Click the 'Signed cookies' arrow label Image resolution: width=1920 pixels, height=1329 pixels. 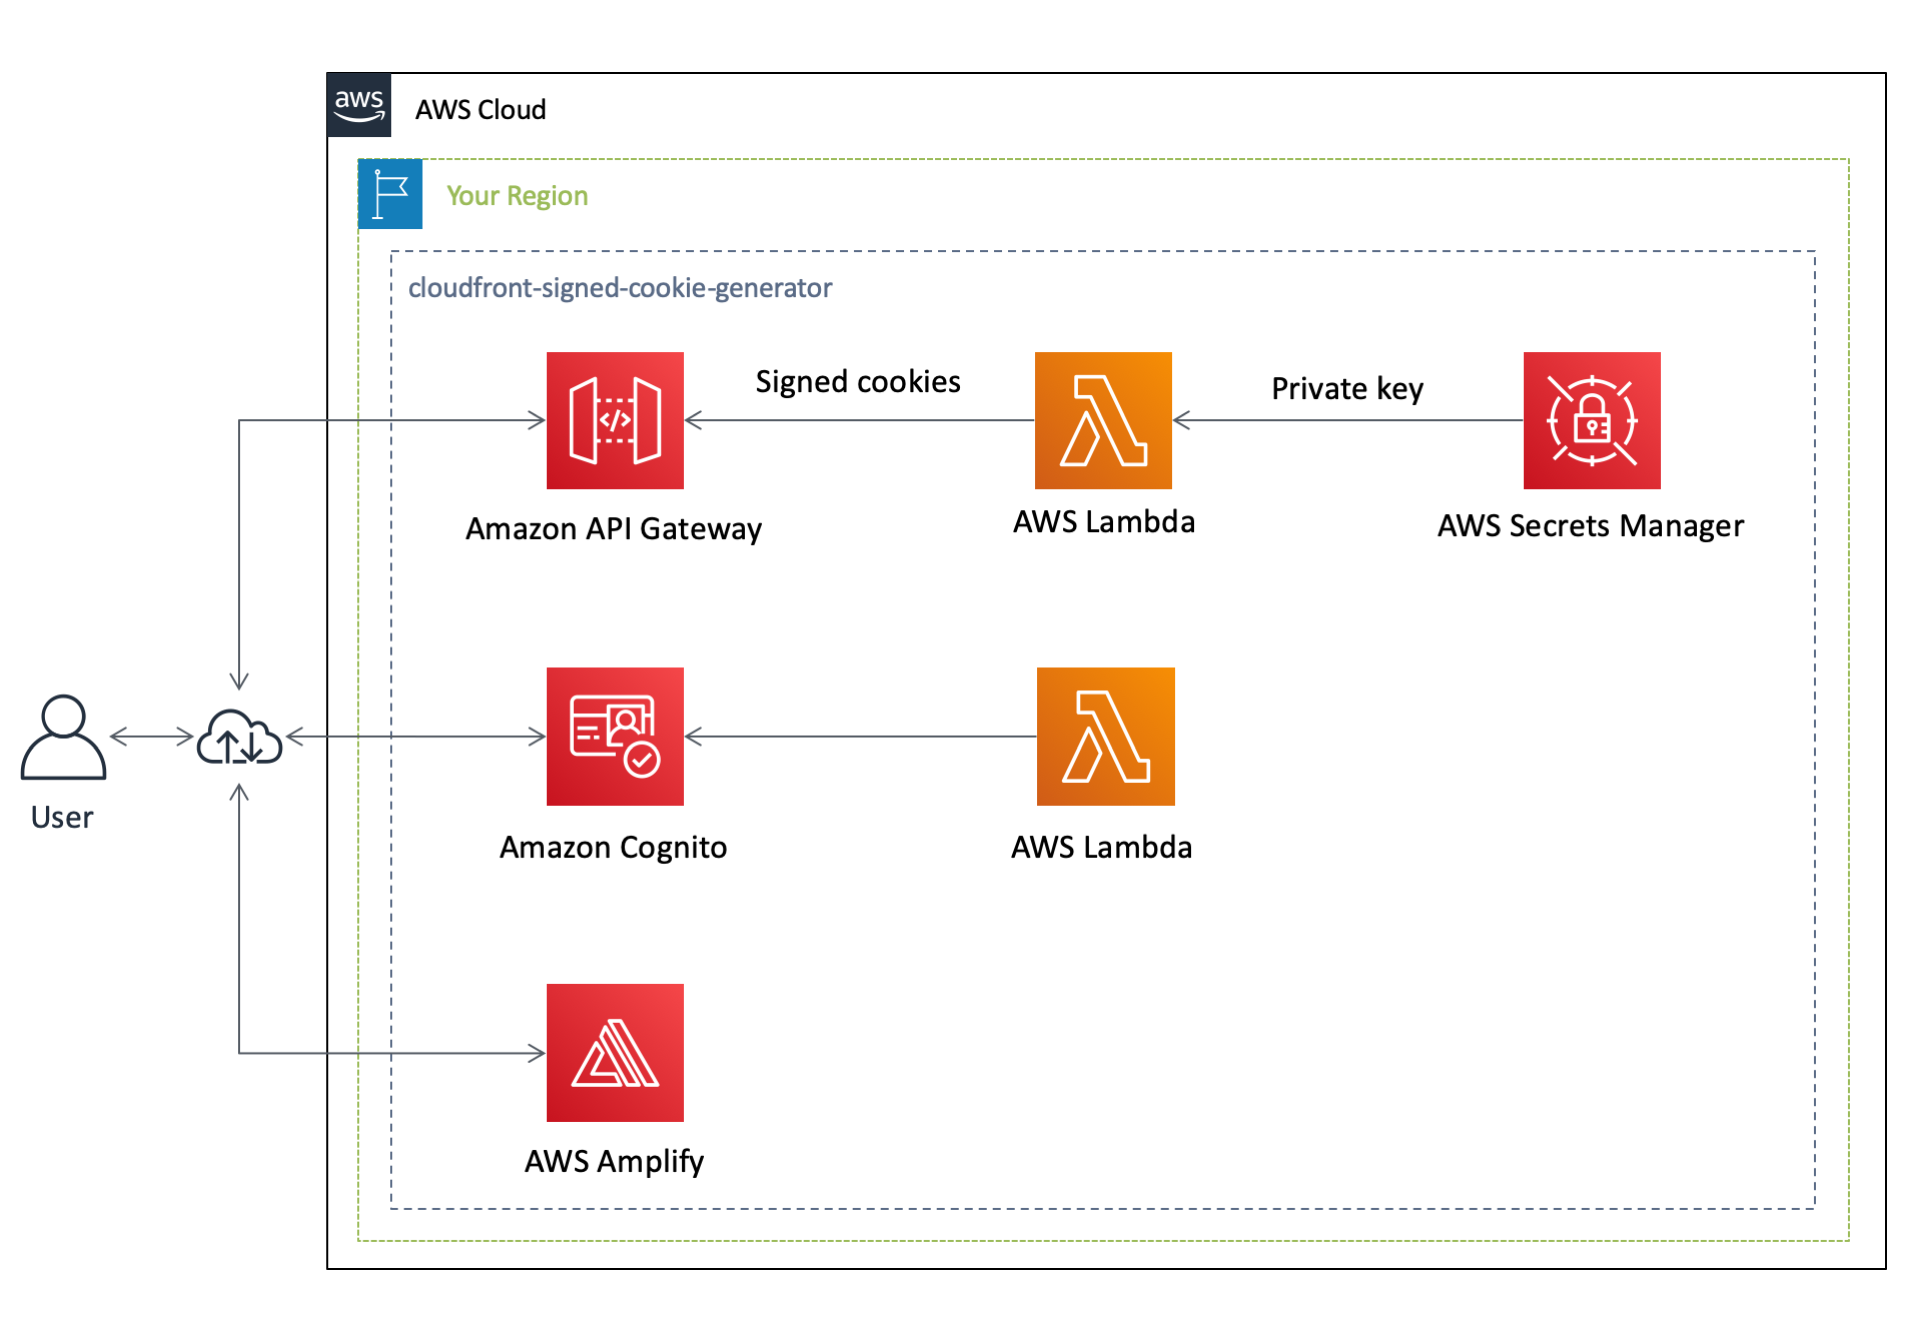pos(857,382)
